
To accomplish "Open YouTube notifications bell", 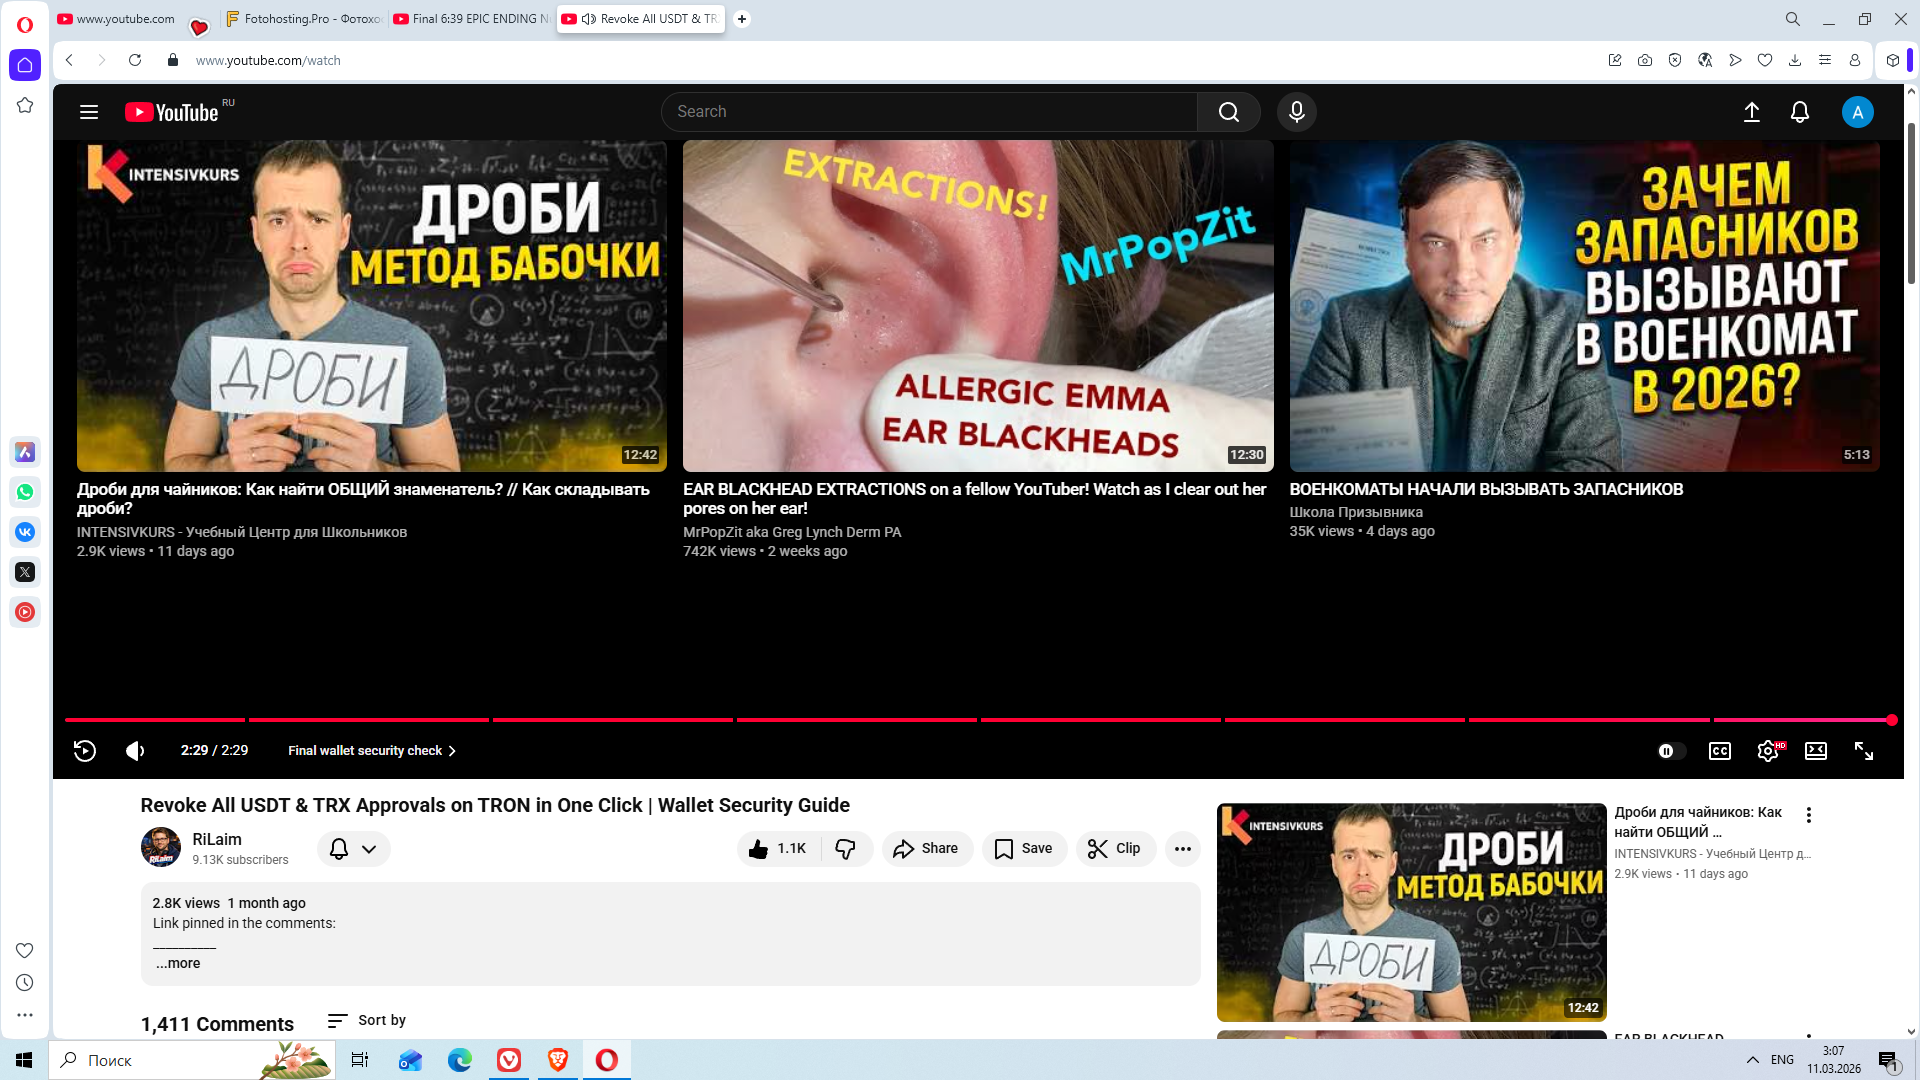I will [1800, 112].
